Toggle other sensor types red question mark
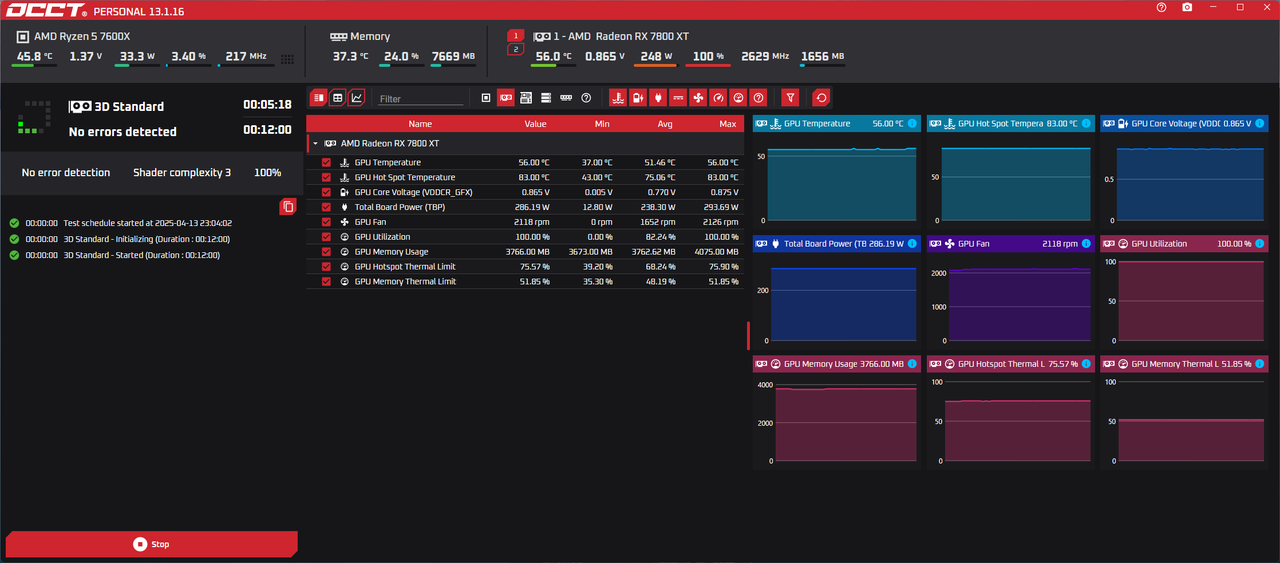 pyautogui.click(x=759, y=98)
